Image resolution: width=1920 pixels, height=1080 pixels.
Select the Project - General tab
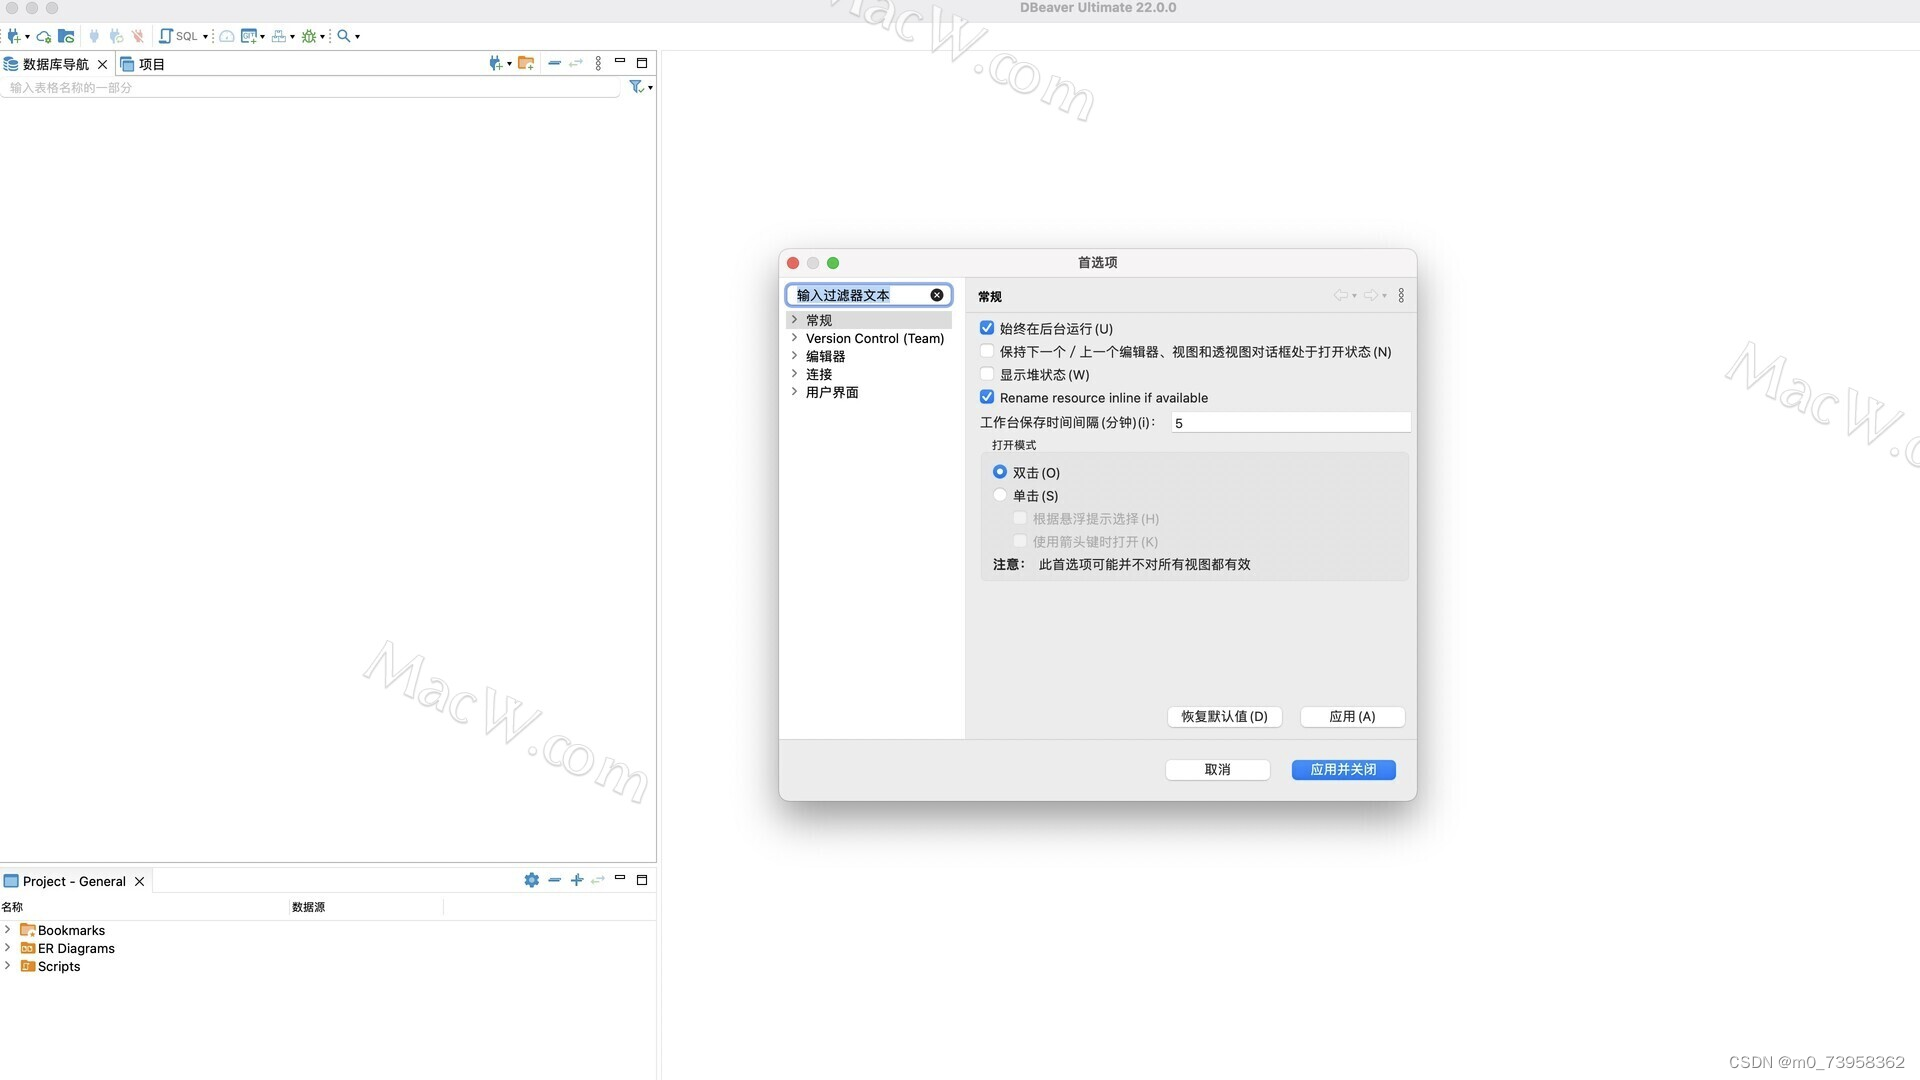[75, 881]
